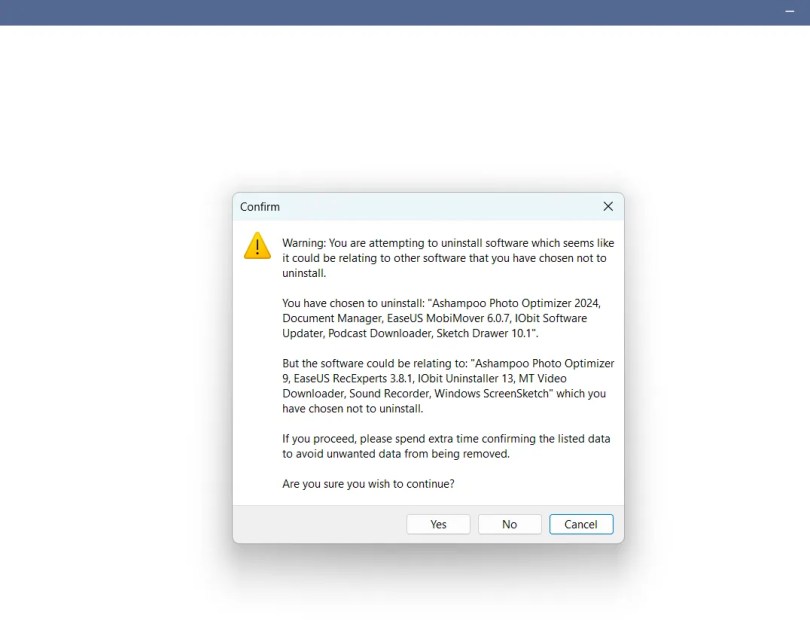Confirm uninstall by clicking Yes
The width and height of the screenshot is (810, 639).
(x=438, y=524)
